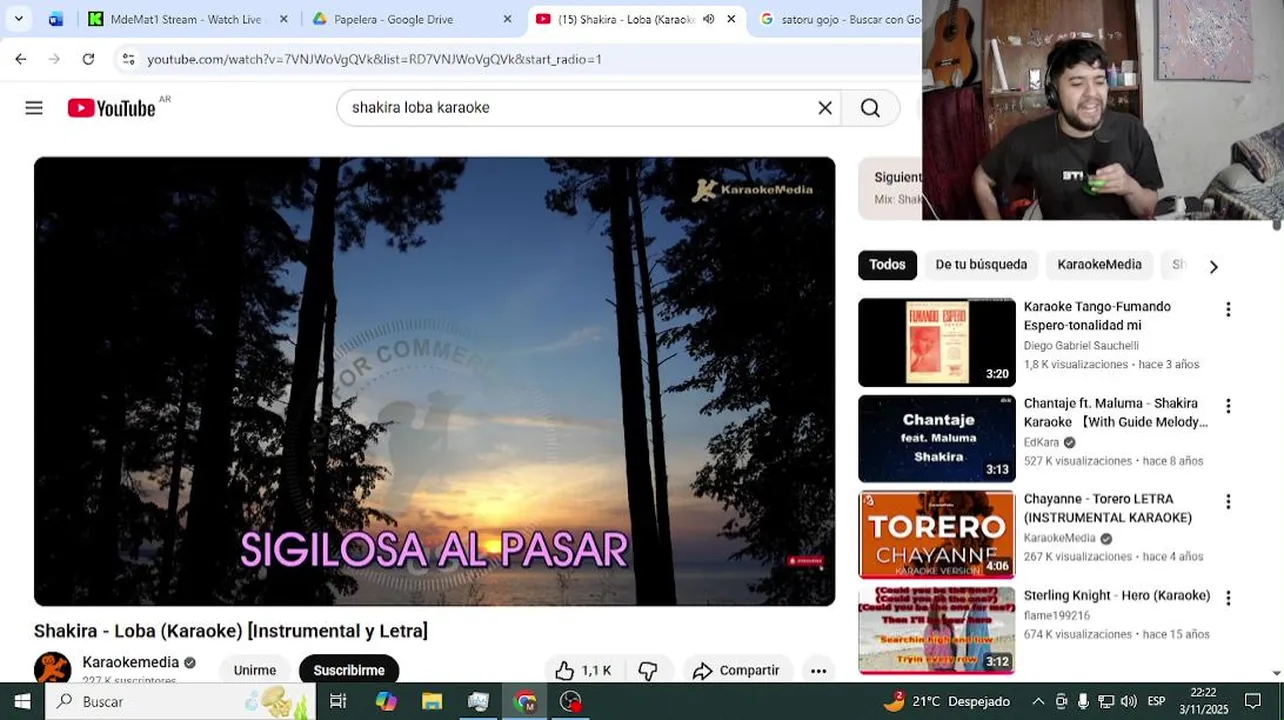Open the Karaokemedia channel name link
Image resolution: width=1284 pixels, height=720 pixels.
130,662
